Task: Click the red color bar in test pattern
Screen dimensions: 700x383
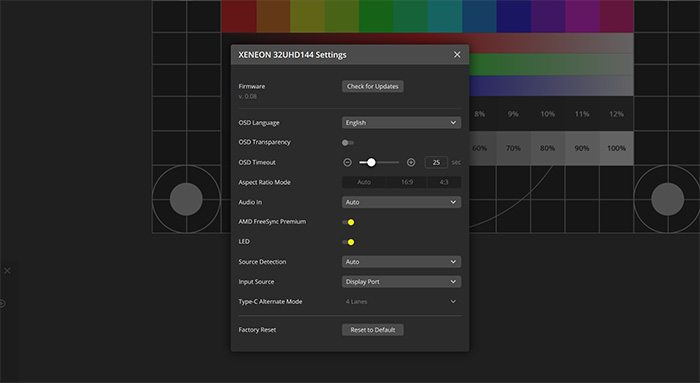Action: click(239, 16)
